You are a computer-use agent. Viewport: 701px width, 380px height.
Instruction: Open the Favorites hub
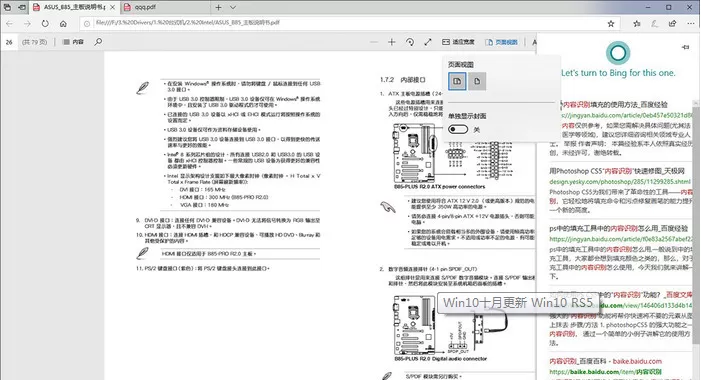pos(637,24)
